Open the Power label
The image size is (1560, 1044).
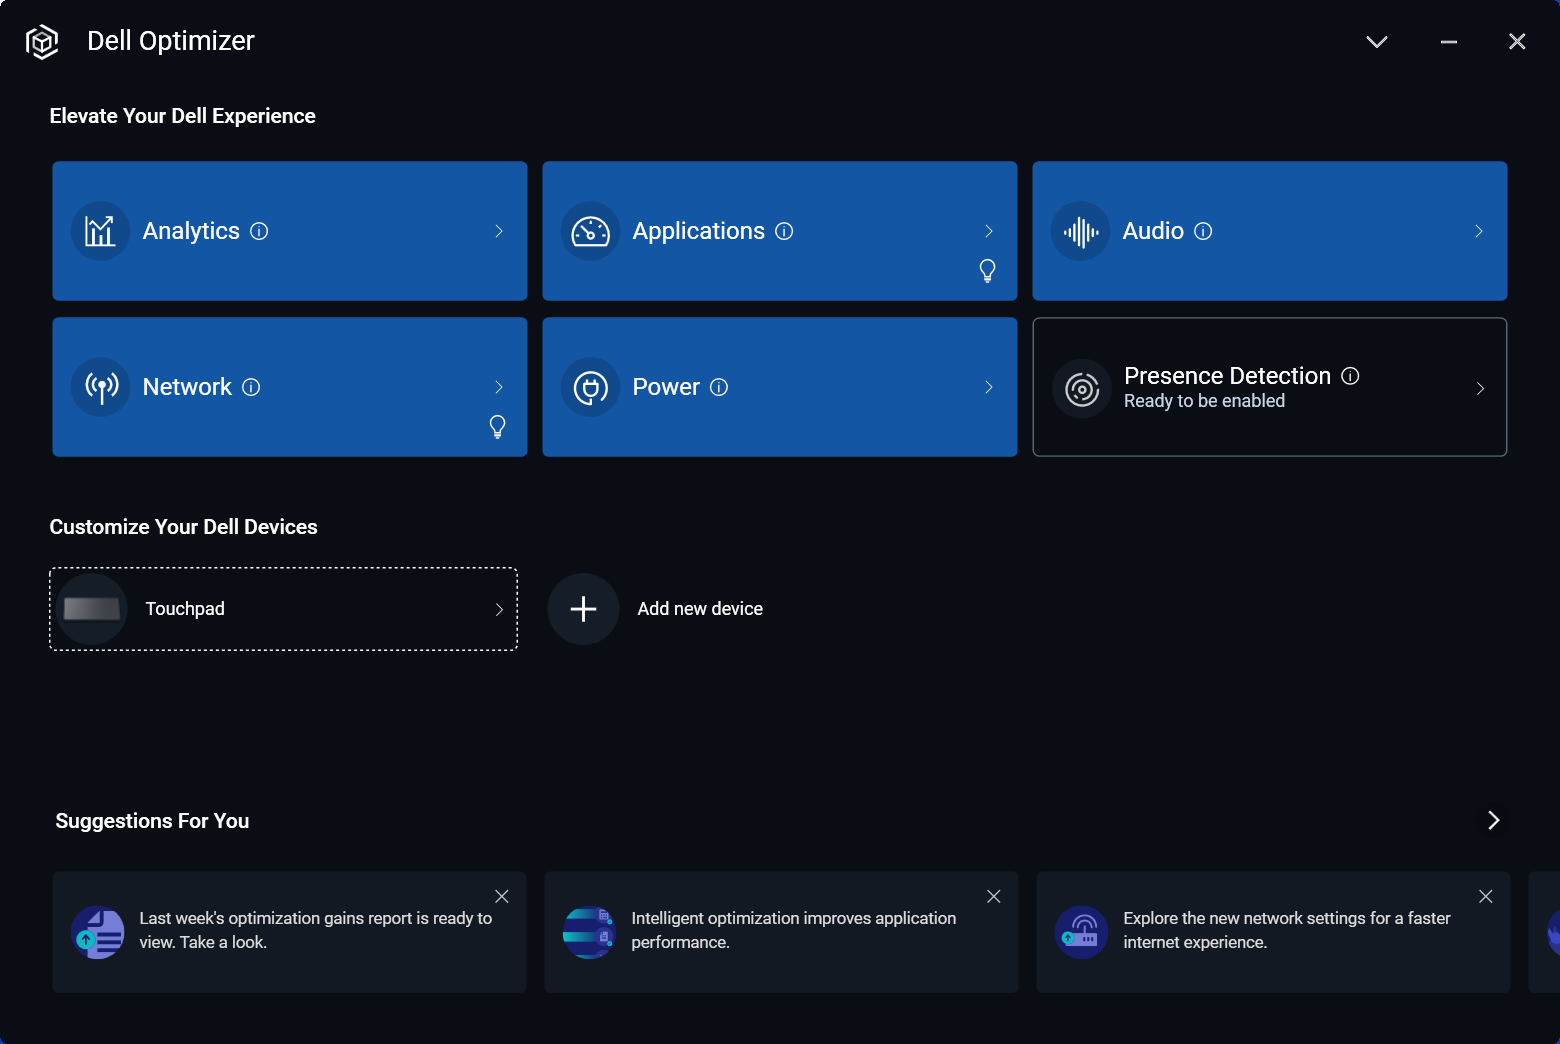666,387
